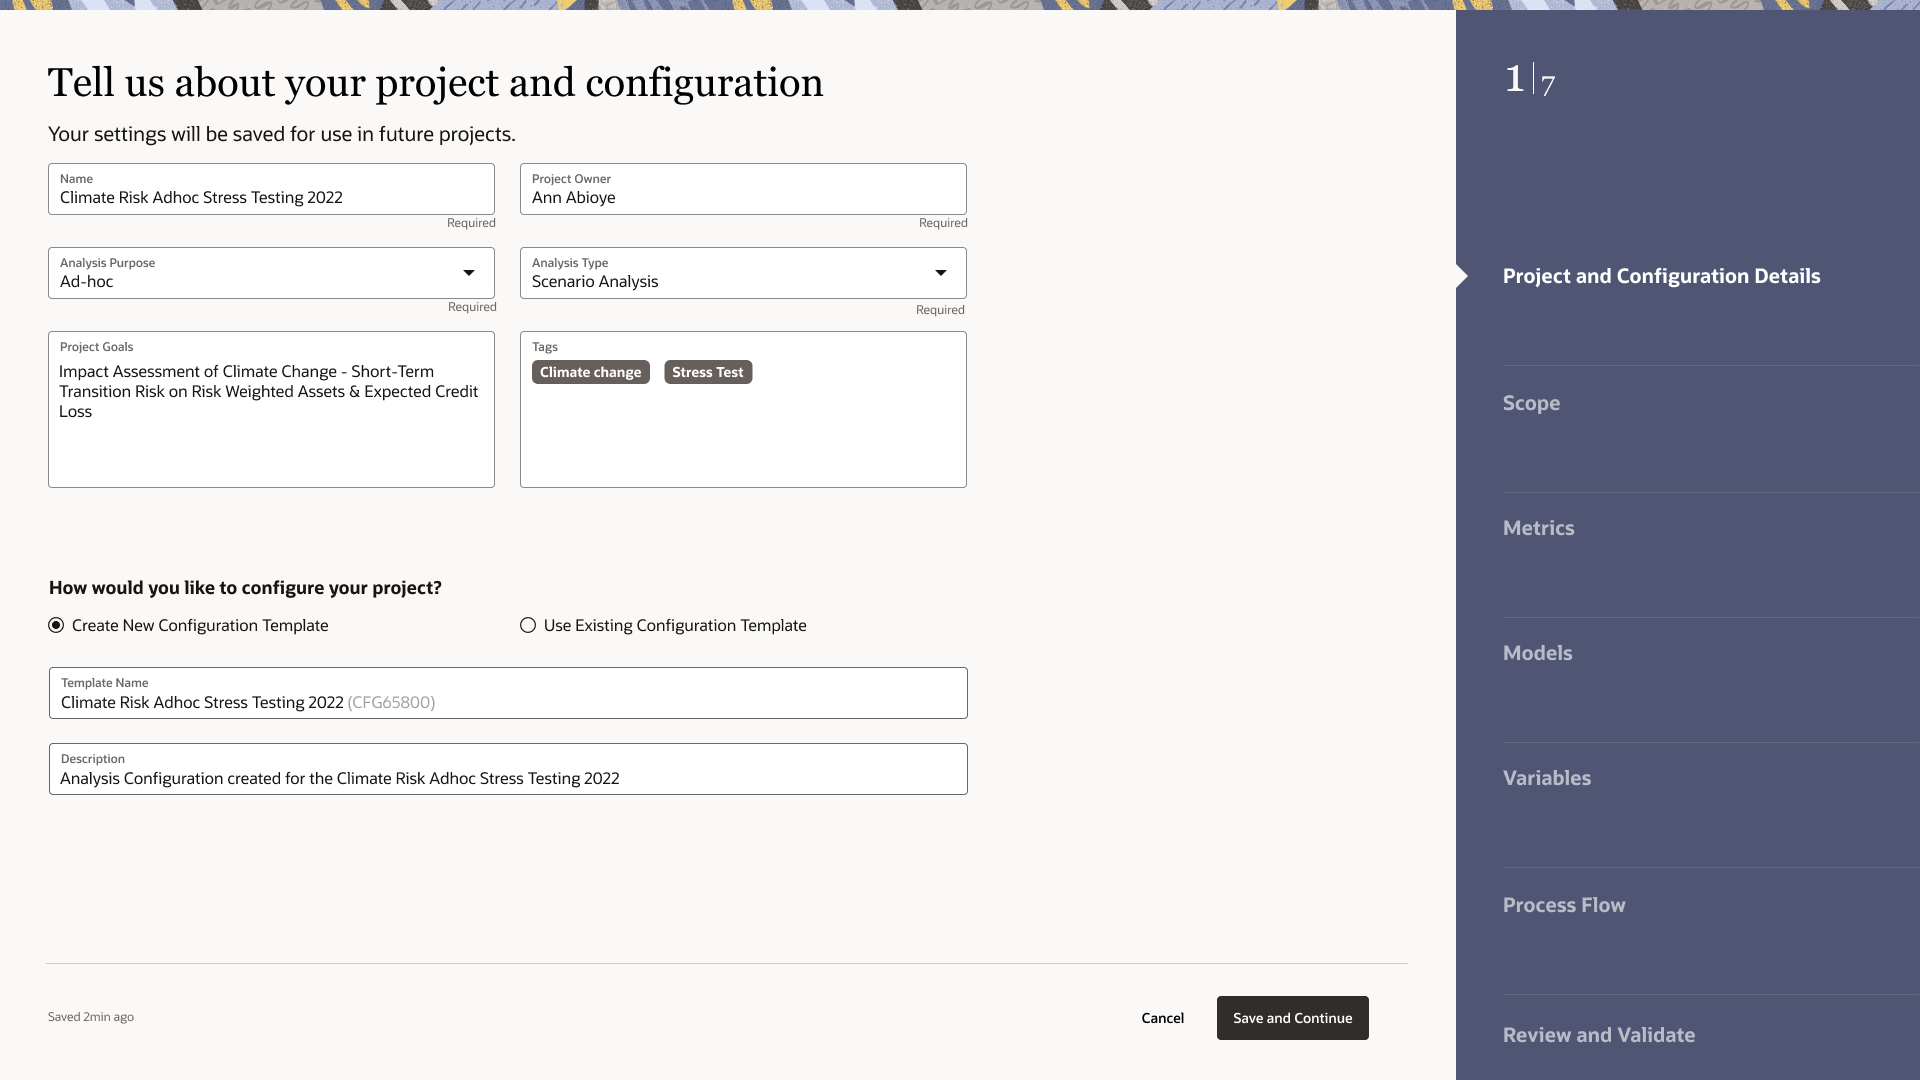Image resolution: width=1920 pixels, height=1080 pixels.
Task: Open the Analysis Purpose dropdown arrow
Action: [468, 273]
